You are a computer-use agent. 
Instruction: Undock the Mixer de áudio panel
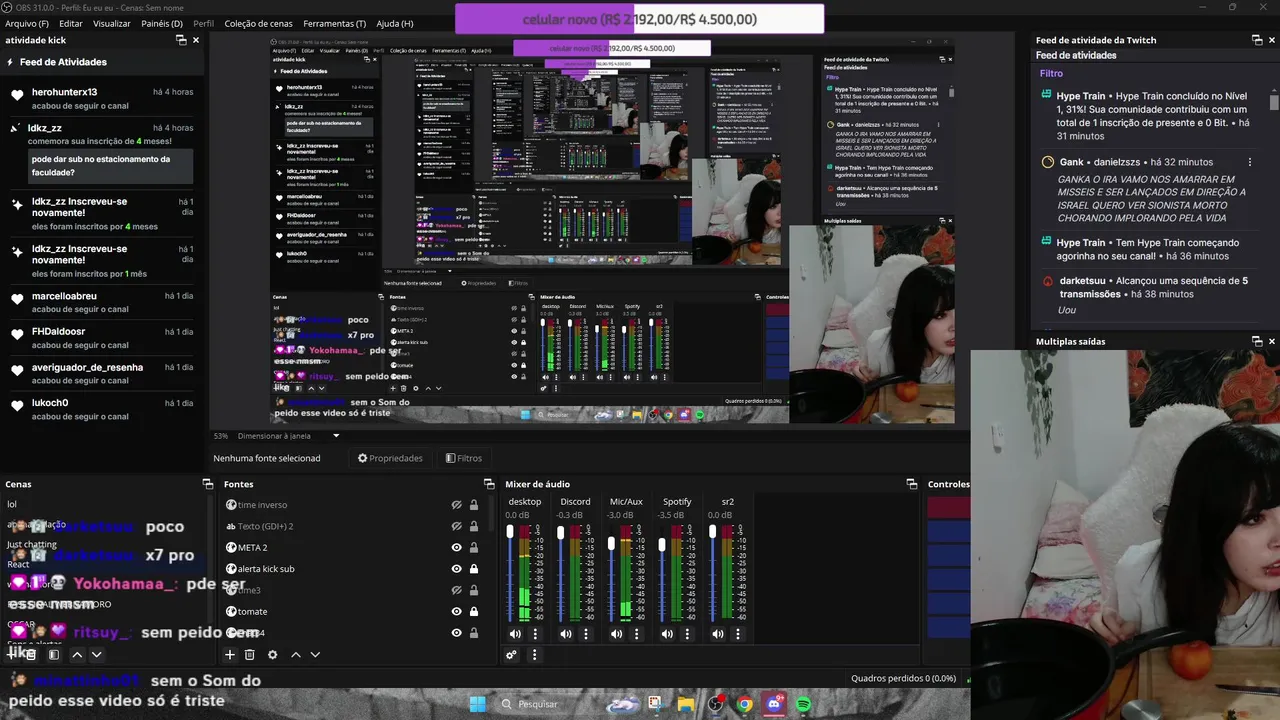click(912, 484)
